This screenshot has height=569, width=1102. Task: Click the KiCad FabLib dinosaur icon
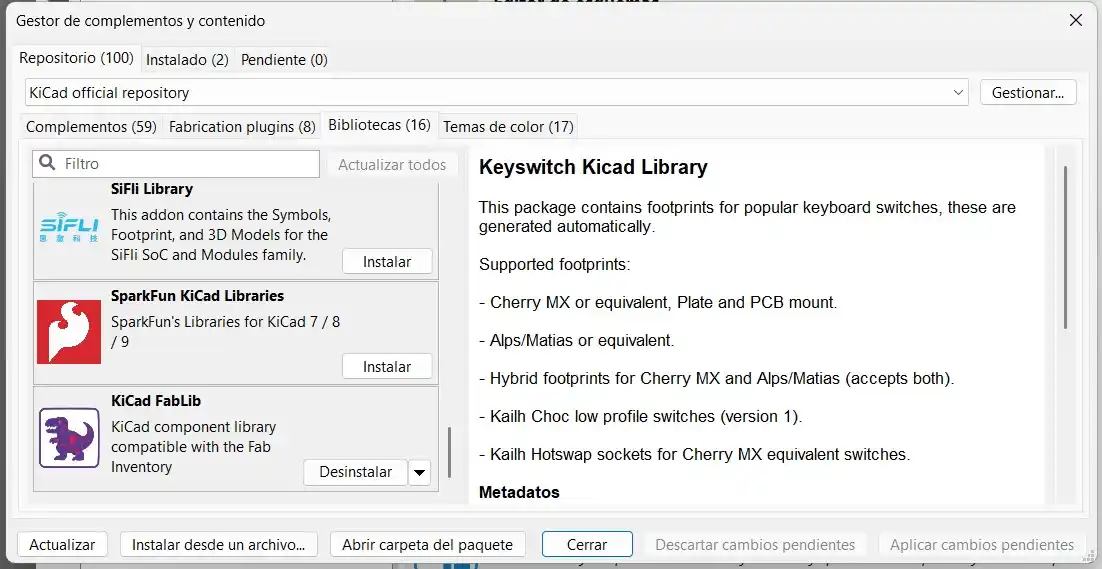(x=69, y=437)
